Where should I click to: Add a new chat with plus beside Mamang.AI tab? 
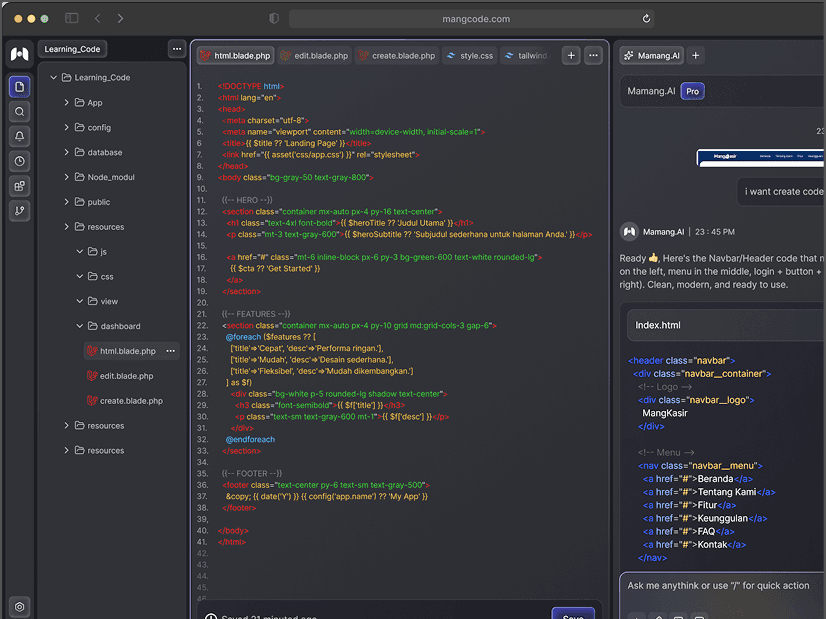click(695, 55)
